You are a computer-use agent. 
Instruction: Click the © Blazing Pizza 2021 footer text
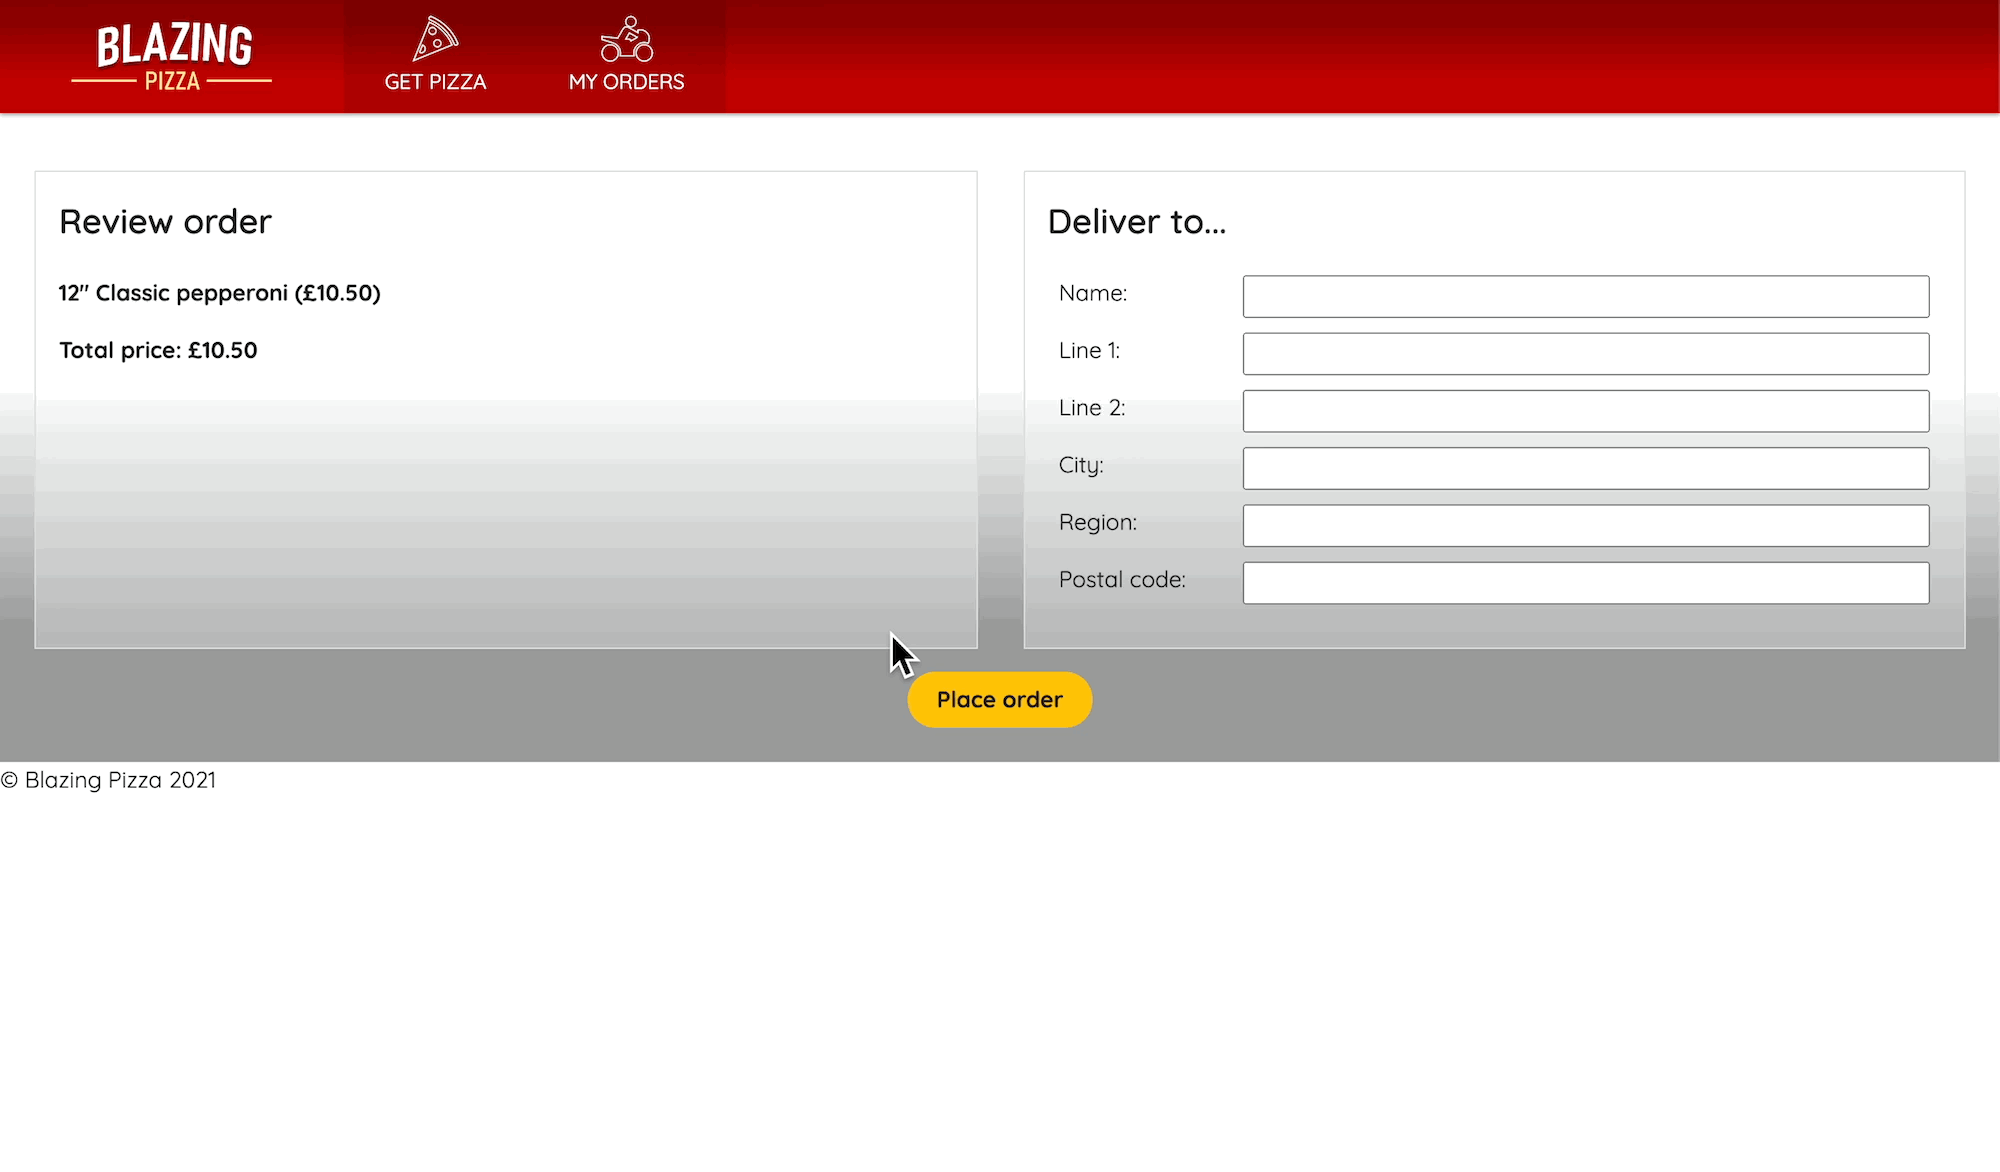(108, 780)
